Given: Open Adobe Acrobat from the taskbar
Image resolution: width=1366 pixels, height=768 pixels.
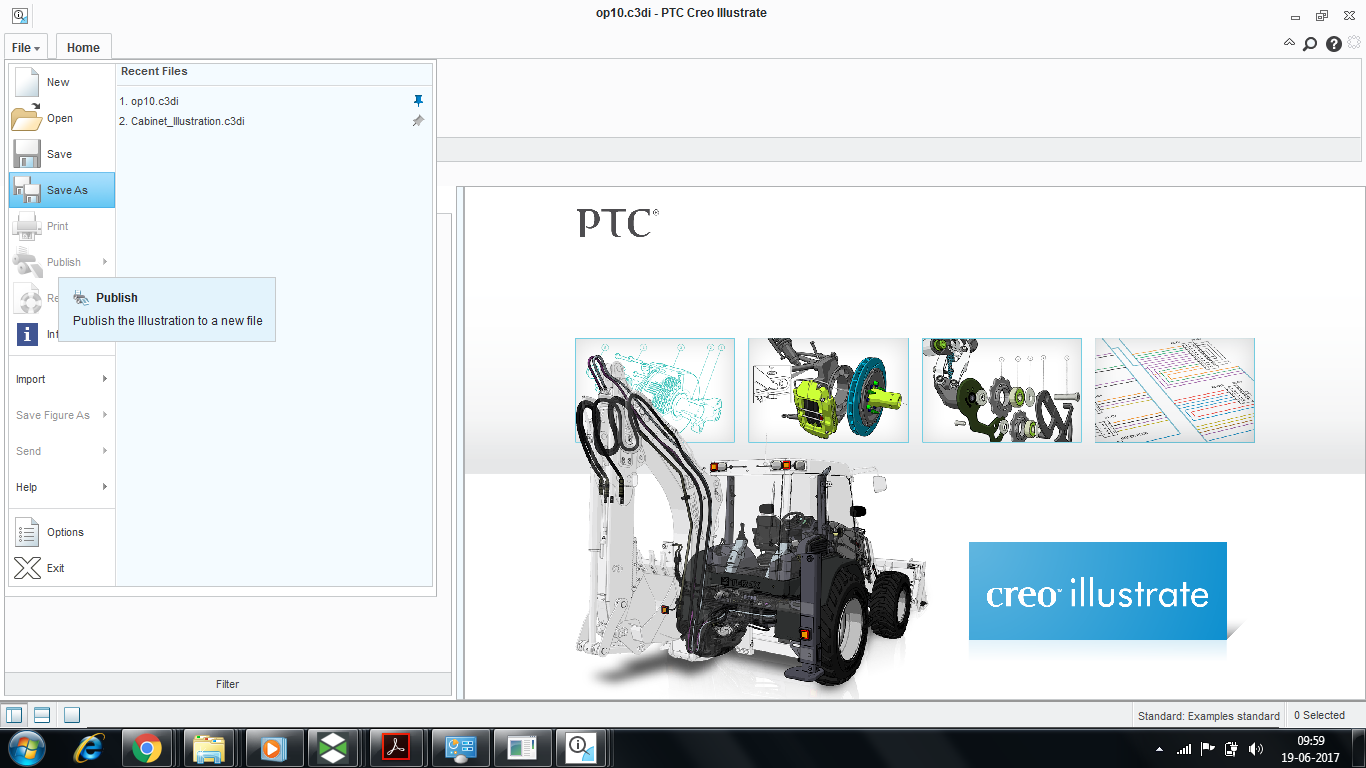Looking at the screenshot, I should [x=397, y=748].
